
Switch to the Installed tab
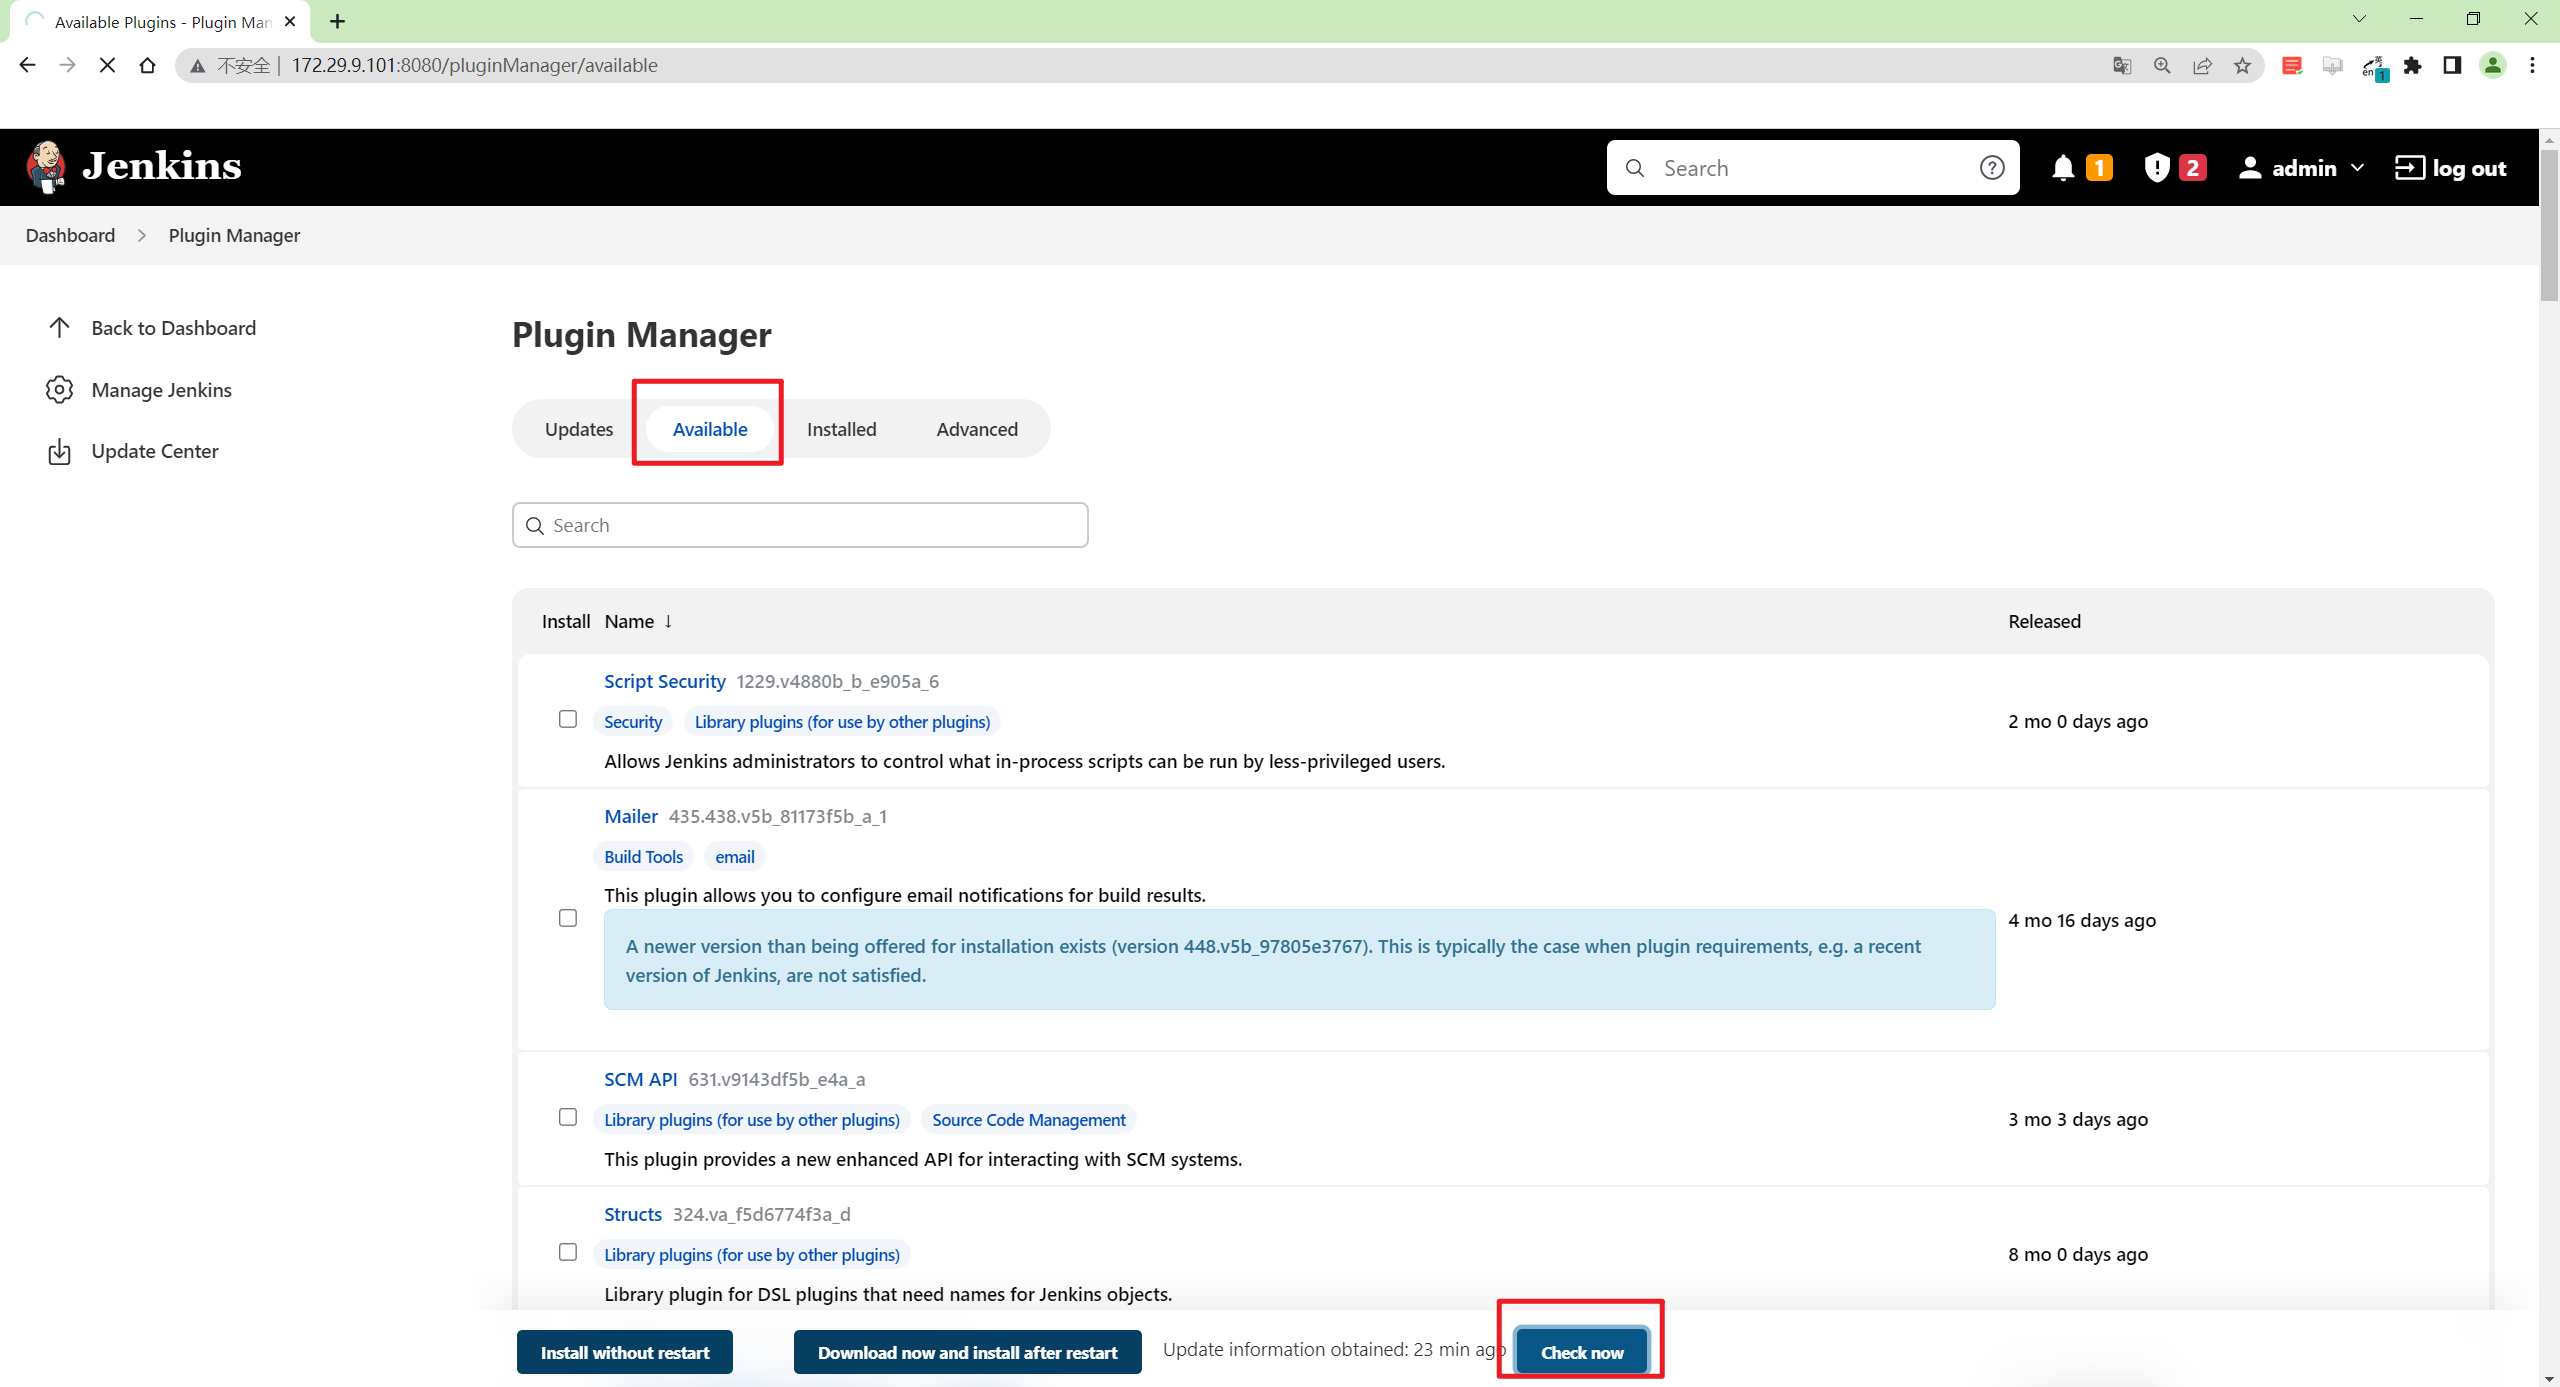point(842,429)
